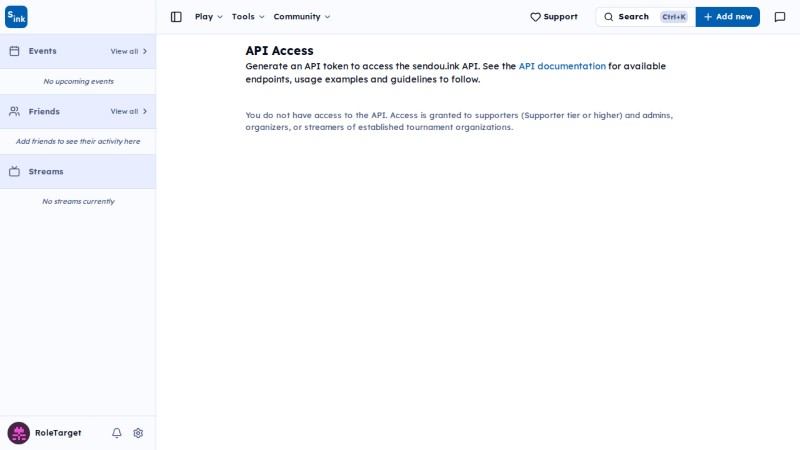Click the Support heart icon
This screenshot has width=800, height=450.
pos(535,17)
